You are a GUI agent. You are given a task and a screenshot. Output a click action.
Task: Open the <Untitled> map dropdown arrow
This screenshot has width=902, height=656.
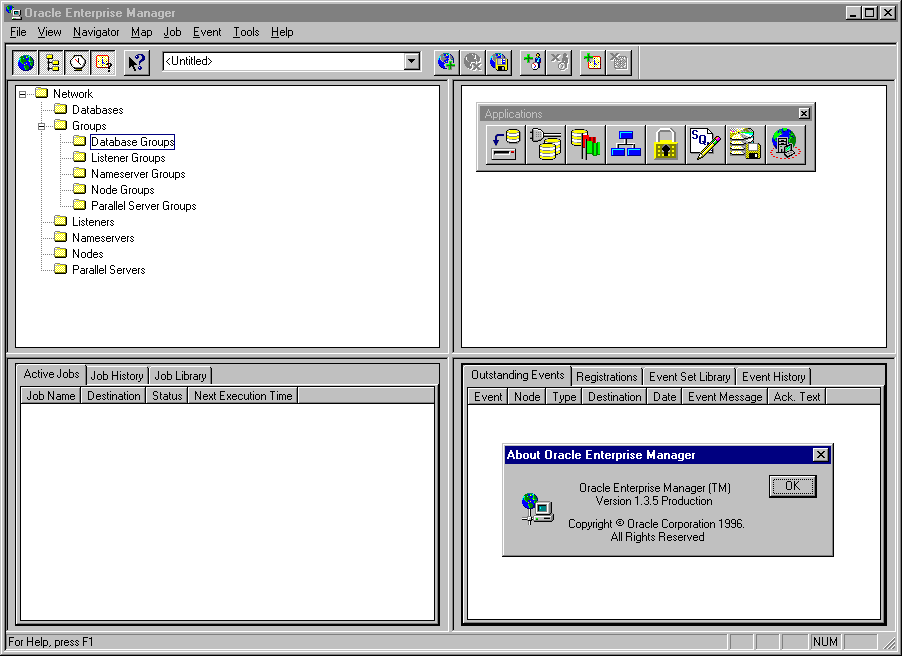point(411,61)
